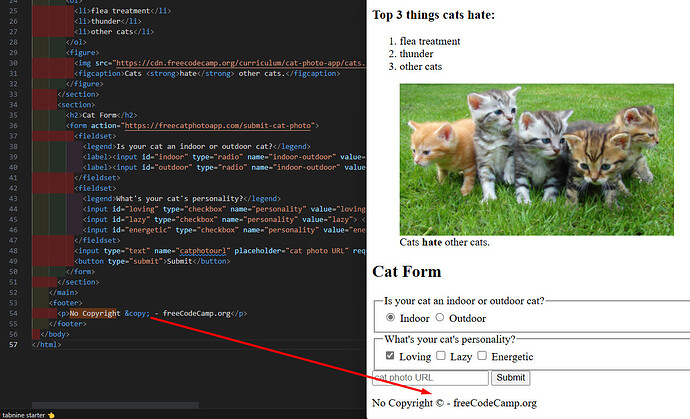Click line number 57 in the gutter

(x=13, y=345)
